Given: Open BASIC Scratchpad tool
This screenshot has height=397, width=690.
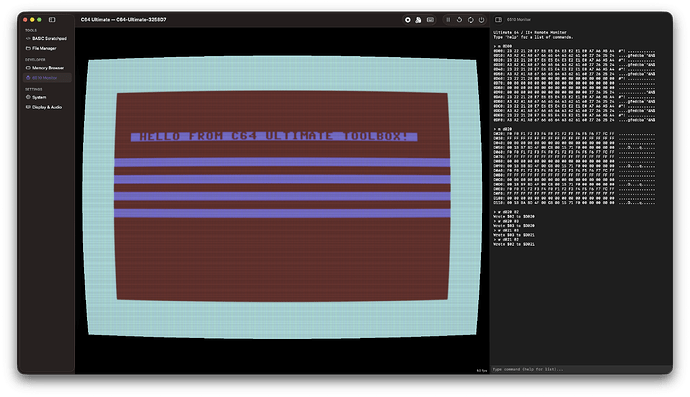Looking at the screenshot, I should 47,38.
